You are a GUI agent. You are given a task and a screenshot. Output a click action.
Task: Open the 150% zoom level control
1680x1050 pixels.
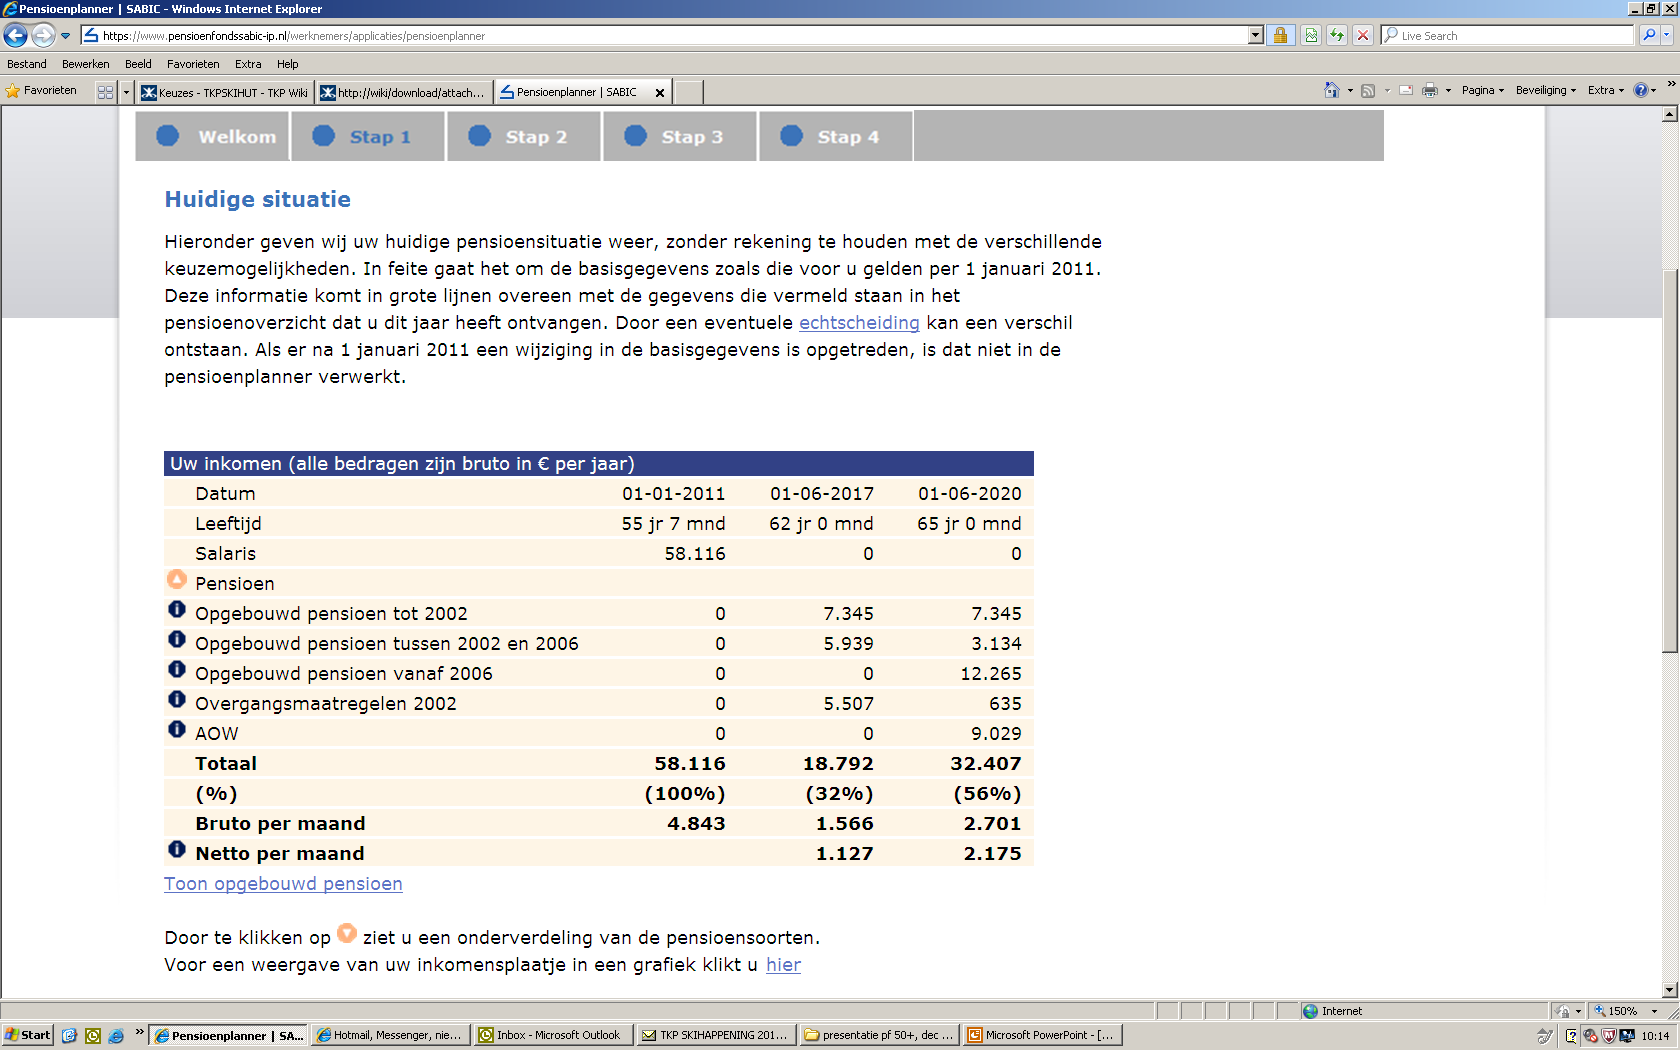(x=1628, y=1011)
